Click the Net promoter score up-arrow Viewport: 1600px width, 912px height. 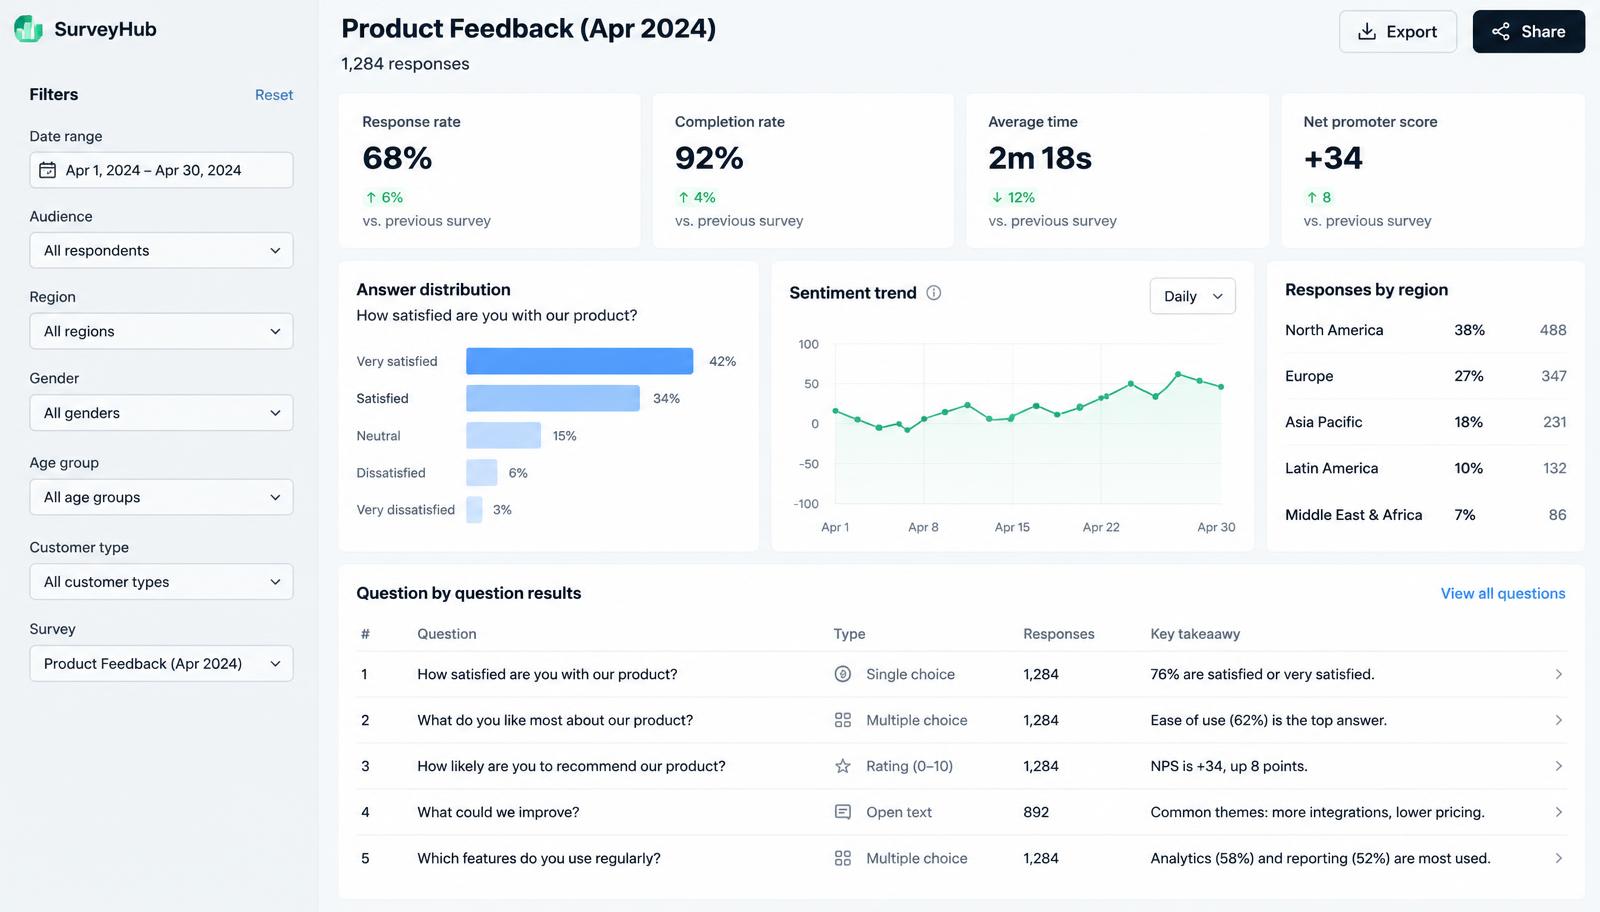click(1311, 198)
